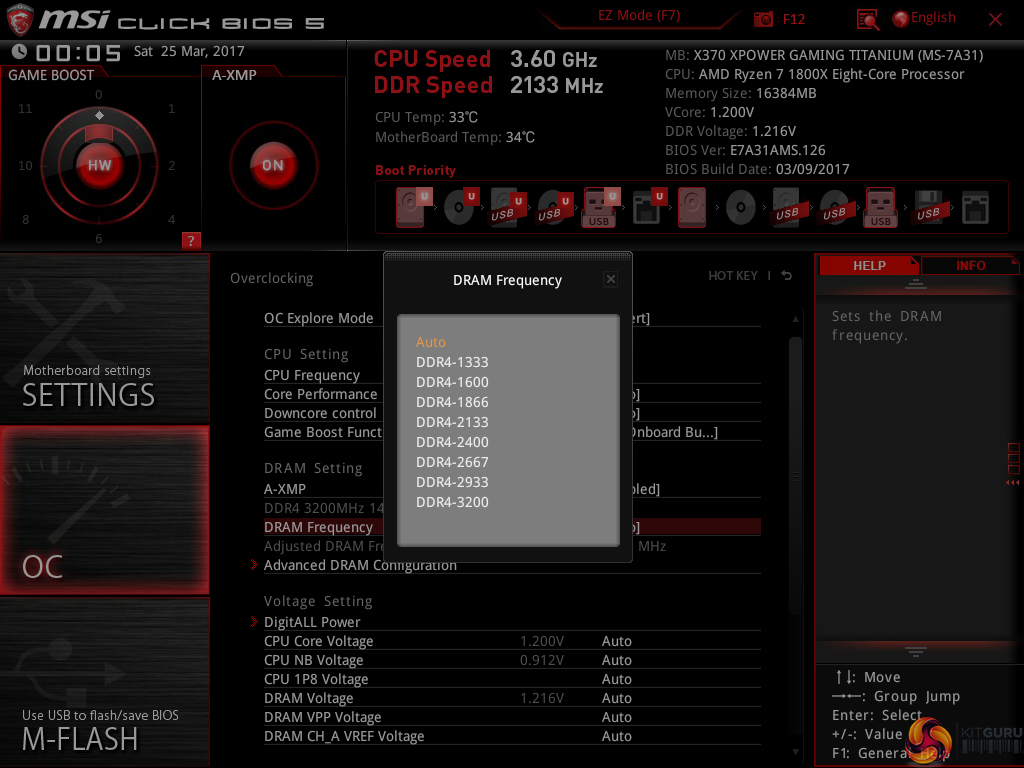Viewport: 1024px width, 768px height.
Task: Close the DRAM Frequency popup
Action: (x=611, y=280)
